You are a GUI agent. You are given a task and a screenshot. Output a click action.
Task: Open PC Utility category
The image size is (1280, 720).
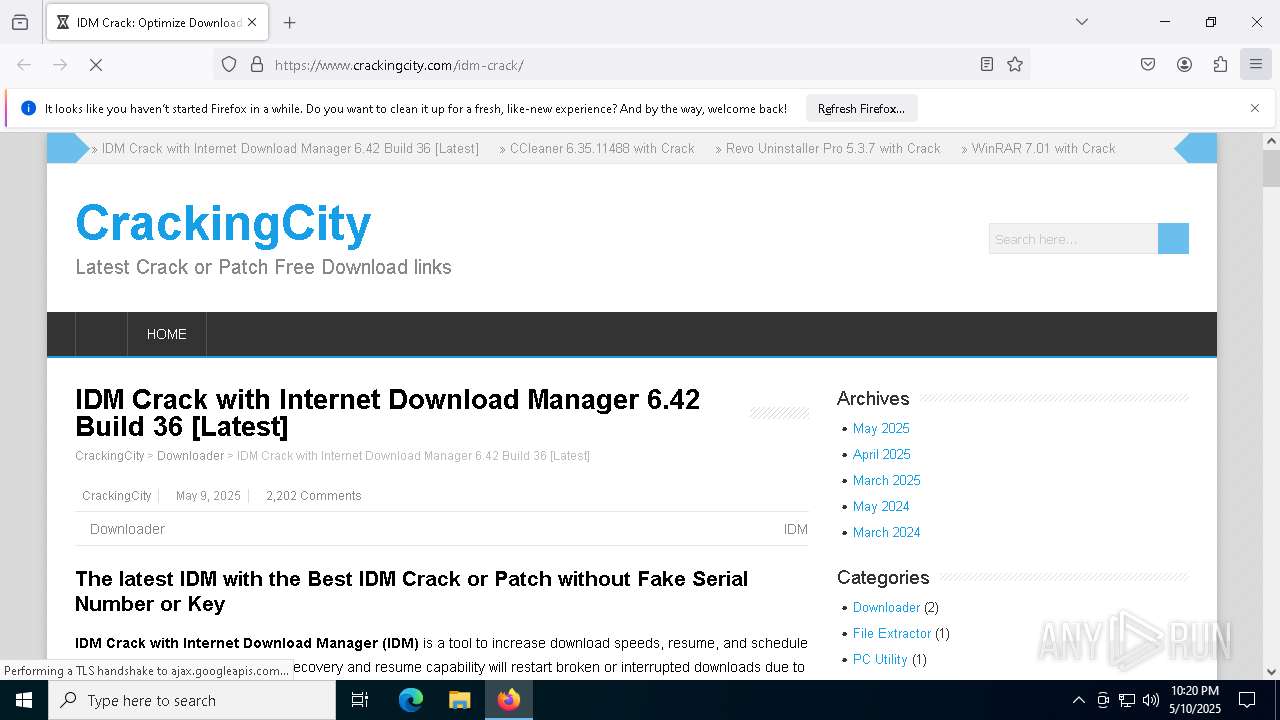click(880, 659)
